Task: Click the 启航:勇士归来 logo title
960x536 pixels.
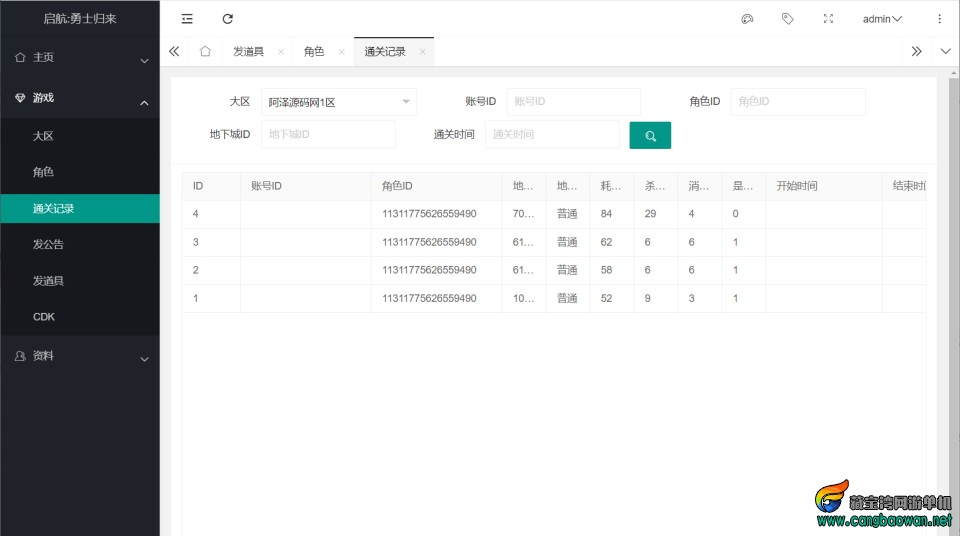Action: tap(80, 19)
